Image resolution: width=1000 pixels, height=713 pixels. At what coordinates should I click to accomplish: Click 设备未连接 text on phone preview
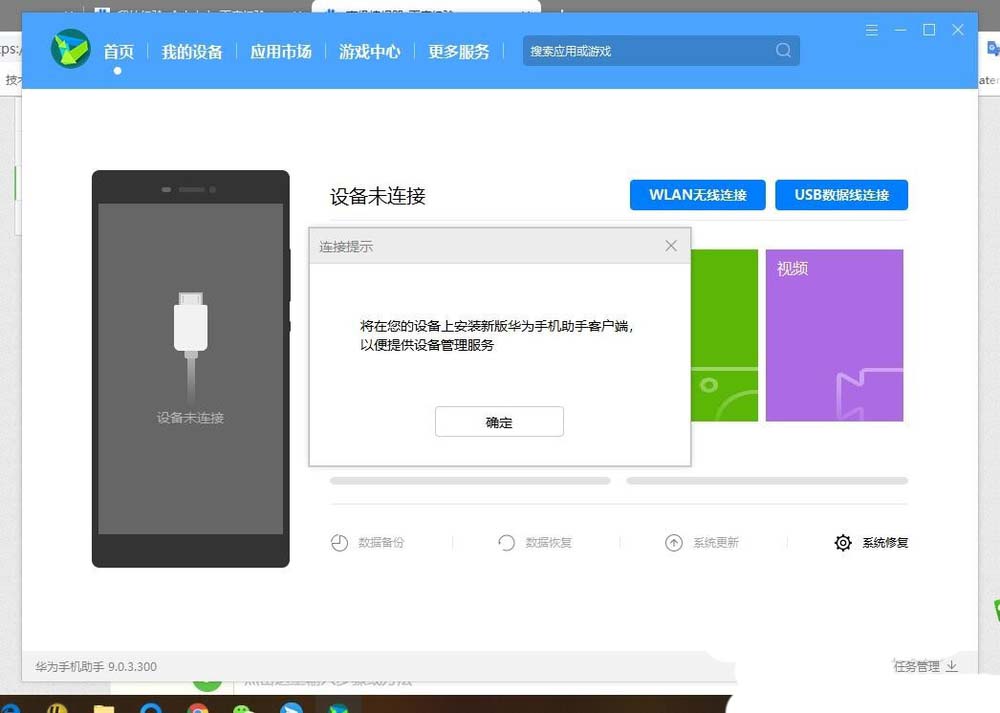[191, 418]
